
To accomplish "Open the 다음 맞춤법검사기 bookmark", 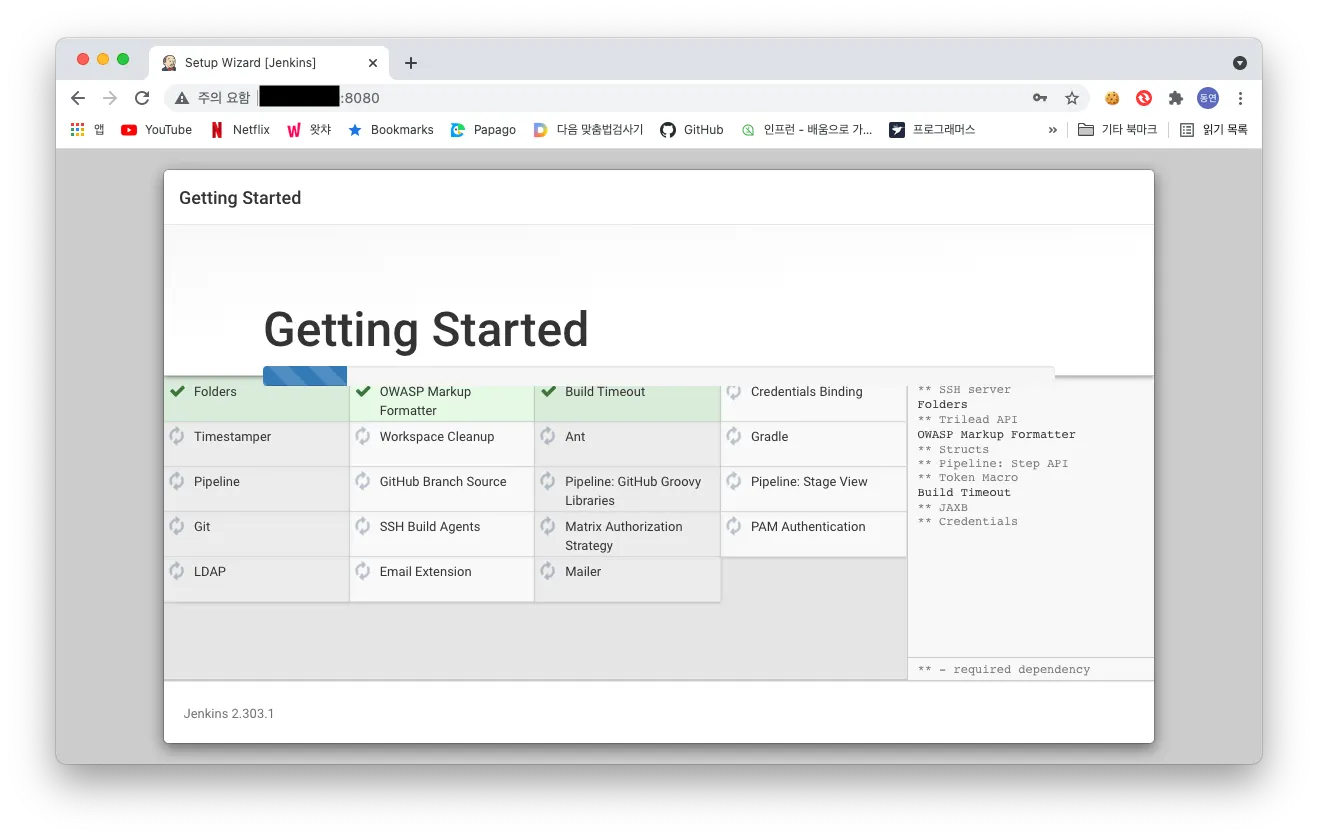I will [x=588, y=130].
